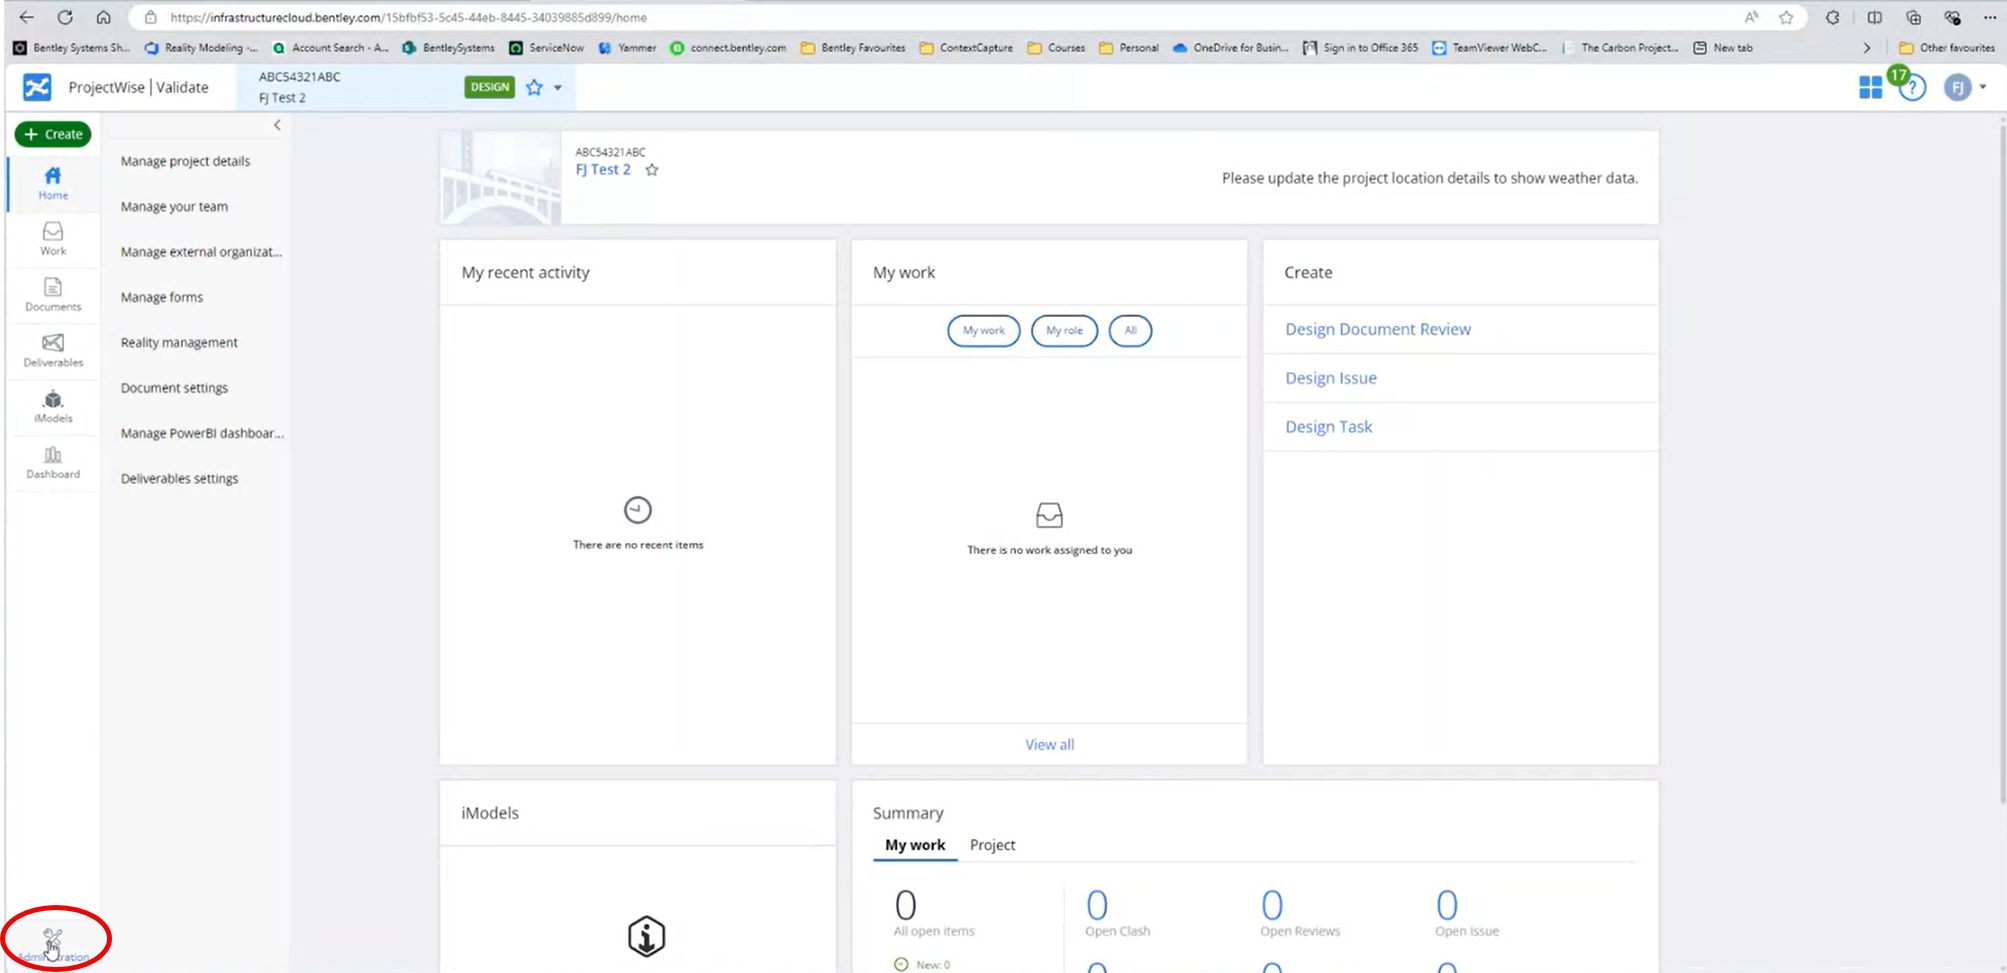This screenshot has height=973, width=2007.
Task: Open the Home sidebar icon
Action: (53, 183)
